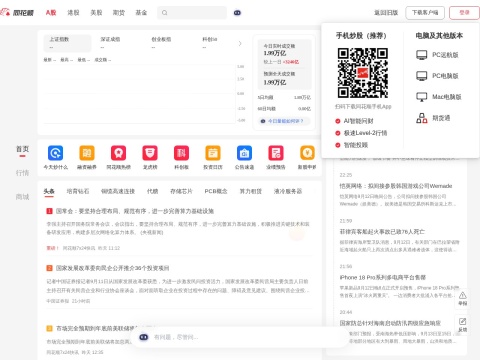
Task: Open the 同花顺热榜 medal icon
Action: click(x=118, y=153)
